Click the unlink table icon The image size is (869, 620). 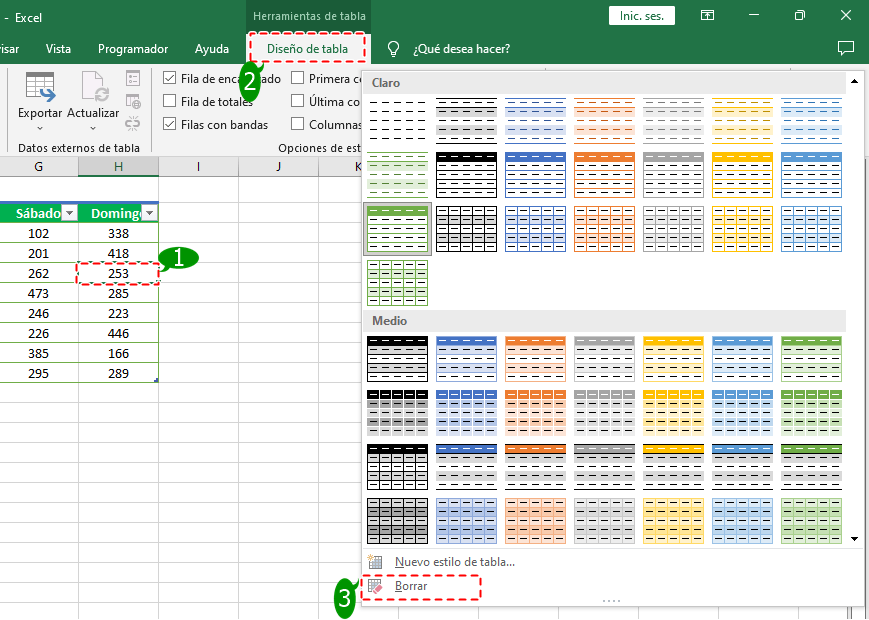(132, 123)
